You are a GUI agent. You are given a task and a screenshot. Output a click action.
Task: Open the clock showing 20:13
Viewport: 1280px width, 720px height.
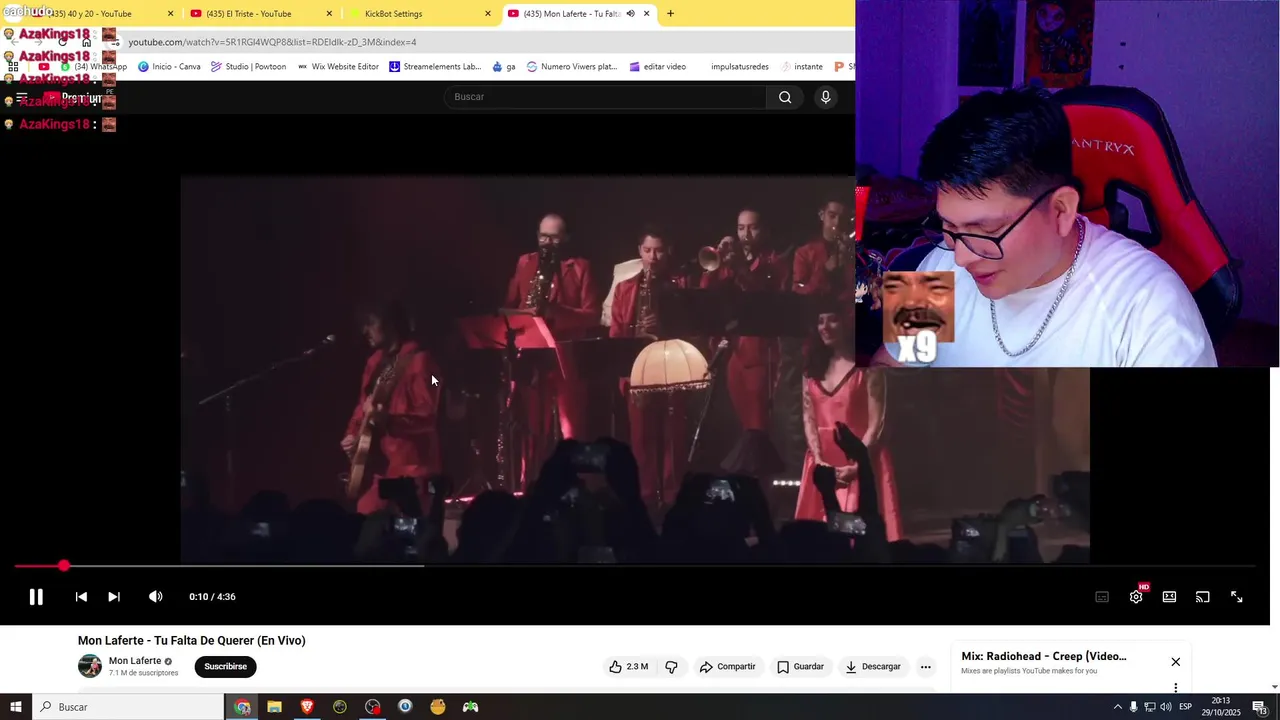[1221, 707]
